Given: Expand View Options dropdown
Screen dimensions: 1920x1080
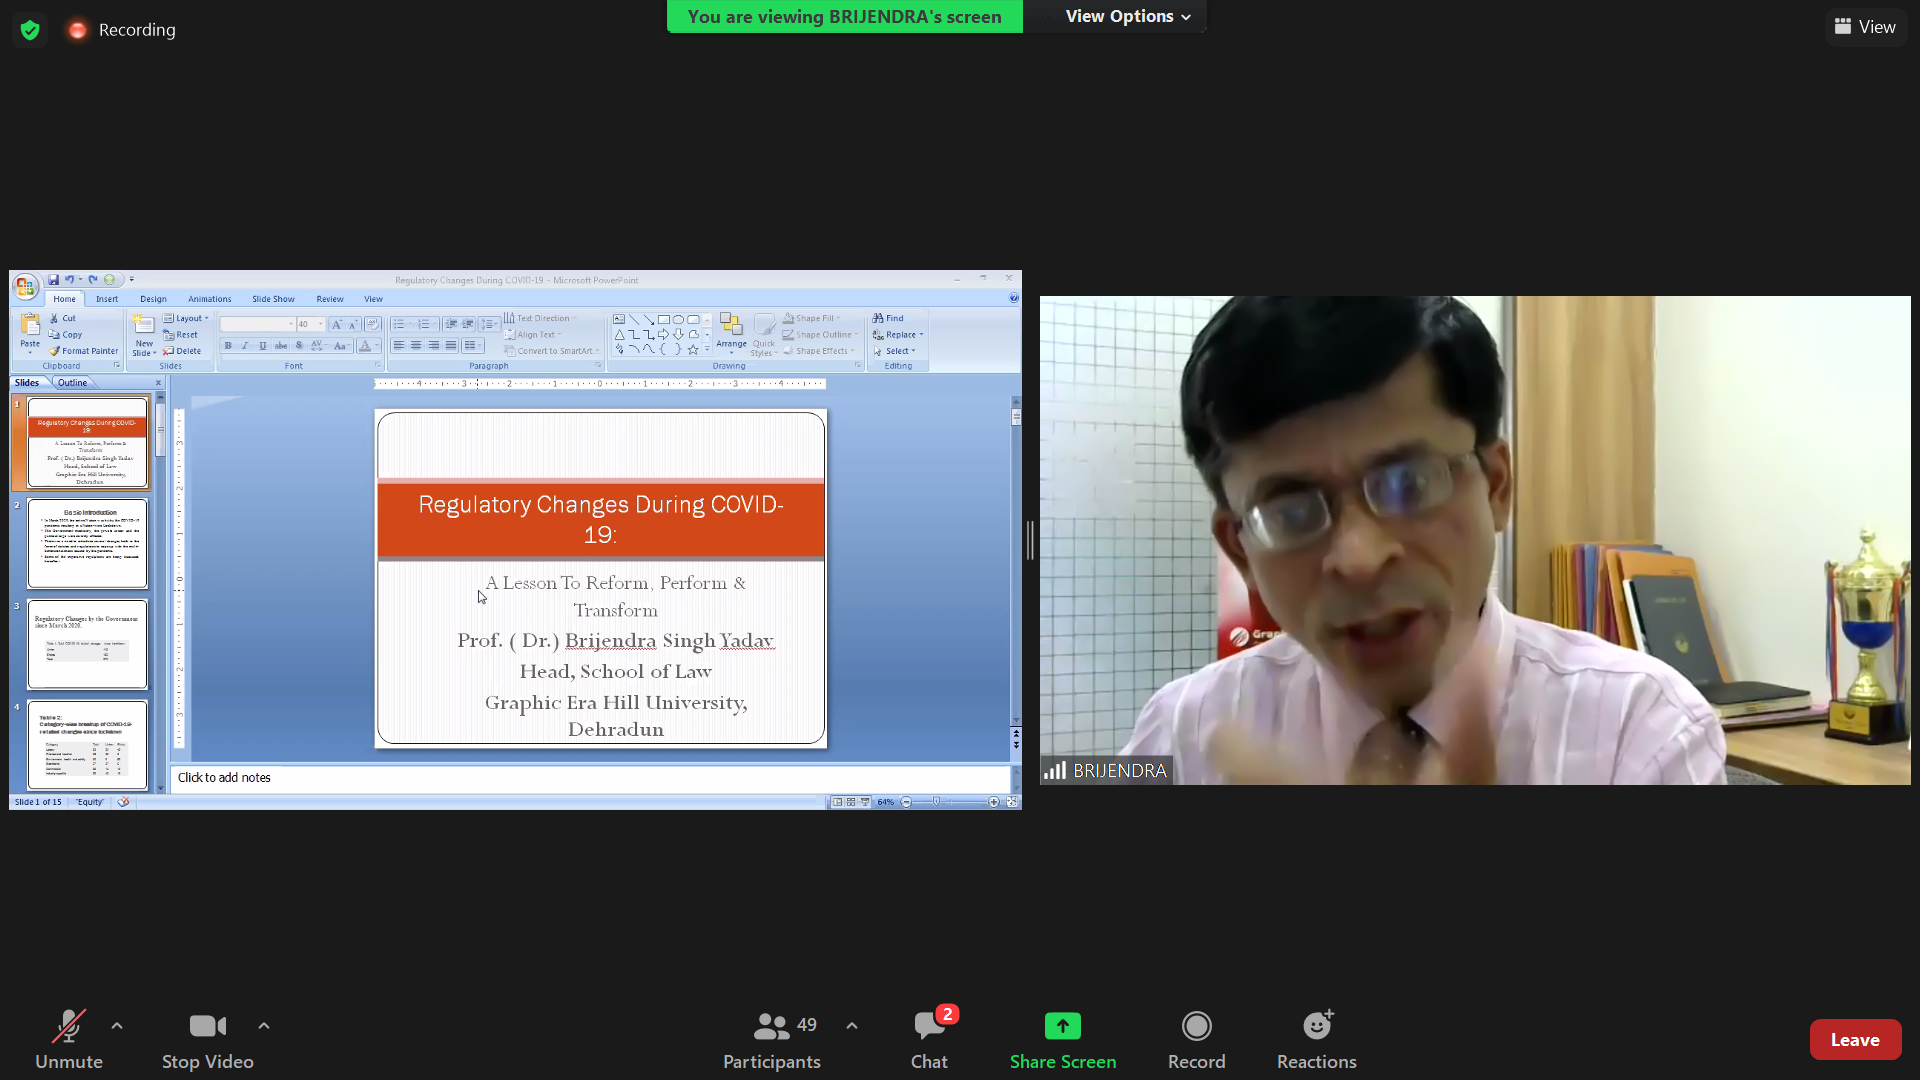Looking at the screenshot, I should tap(1127, 16).
